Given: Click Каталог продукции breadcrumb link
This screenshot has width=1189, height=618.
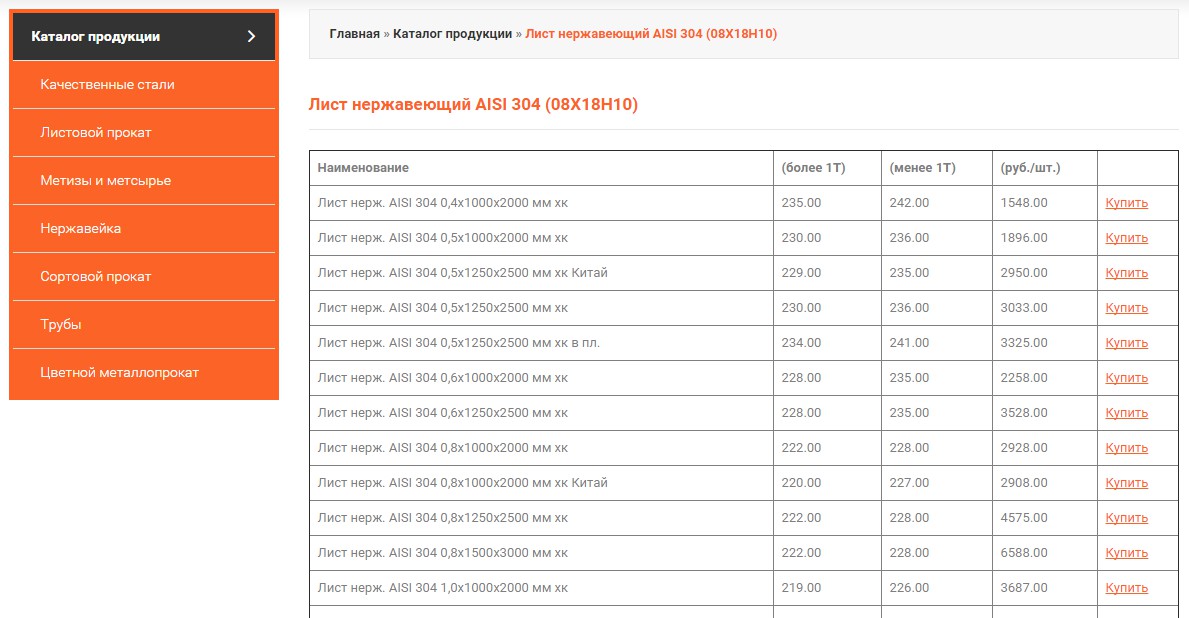Looking at the screenshot, I should coord(452,34).
